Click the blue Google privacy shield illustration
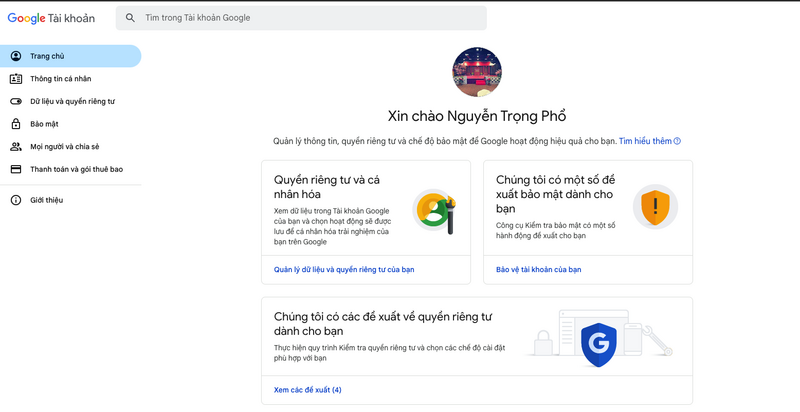800x412 pixels. [600, 345]
